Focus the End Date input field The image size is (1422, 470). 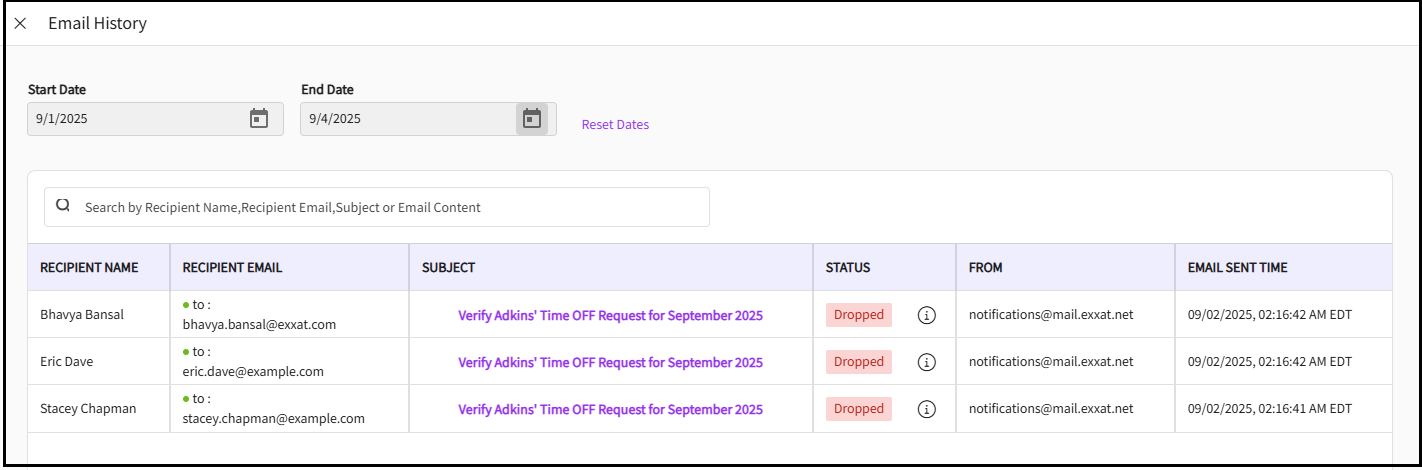tap(405, 119)
